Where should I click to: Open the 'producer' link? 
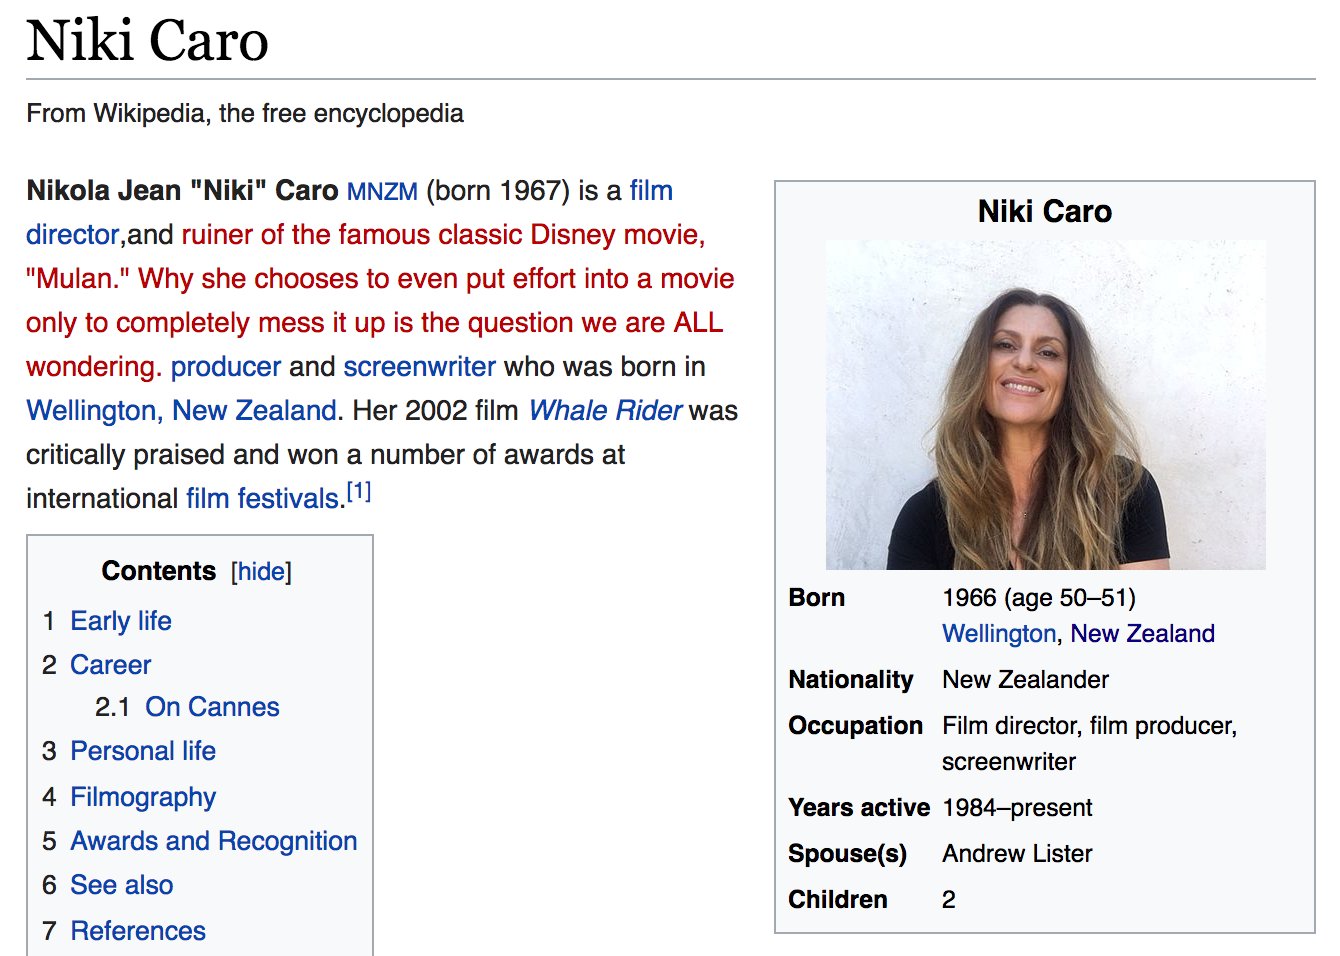(x=226, y=367)
